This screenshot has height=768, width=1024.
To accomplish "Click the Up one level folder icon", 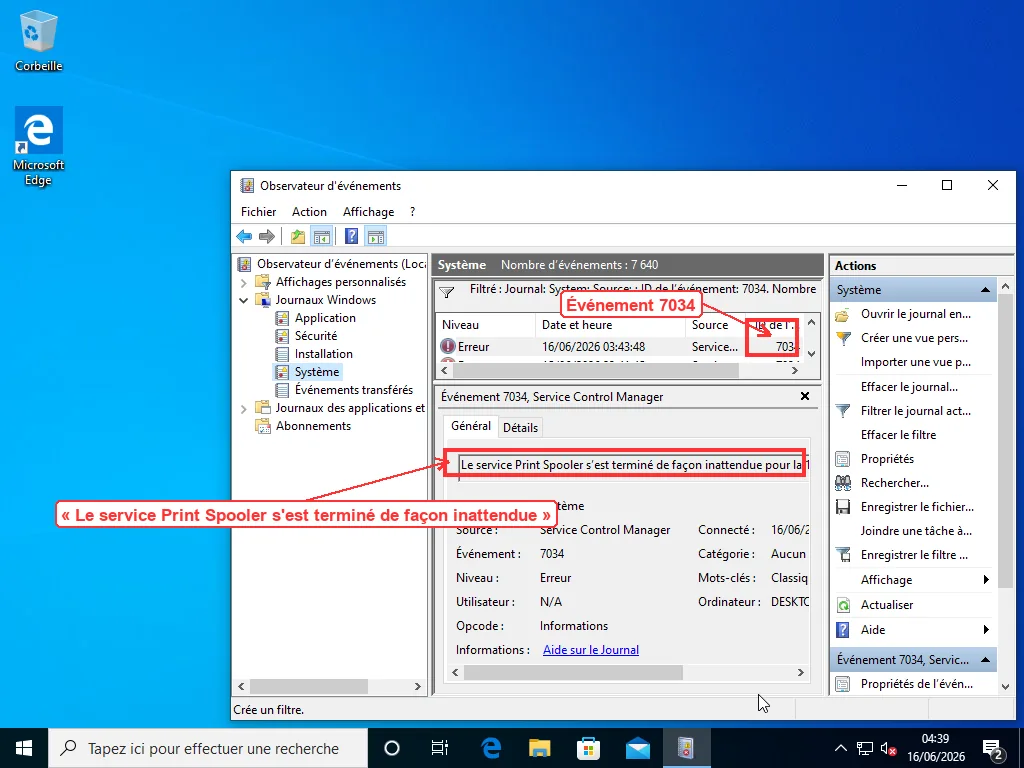I will [298, 236].
